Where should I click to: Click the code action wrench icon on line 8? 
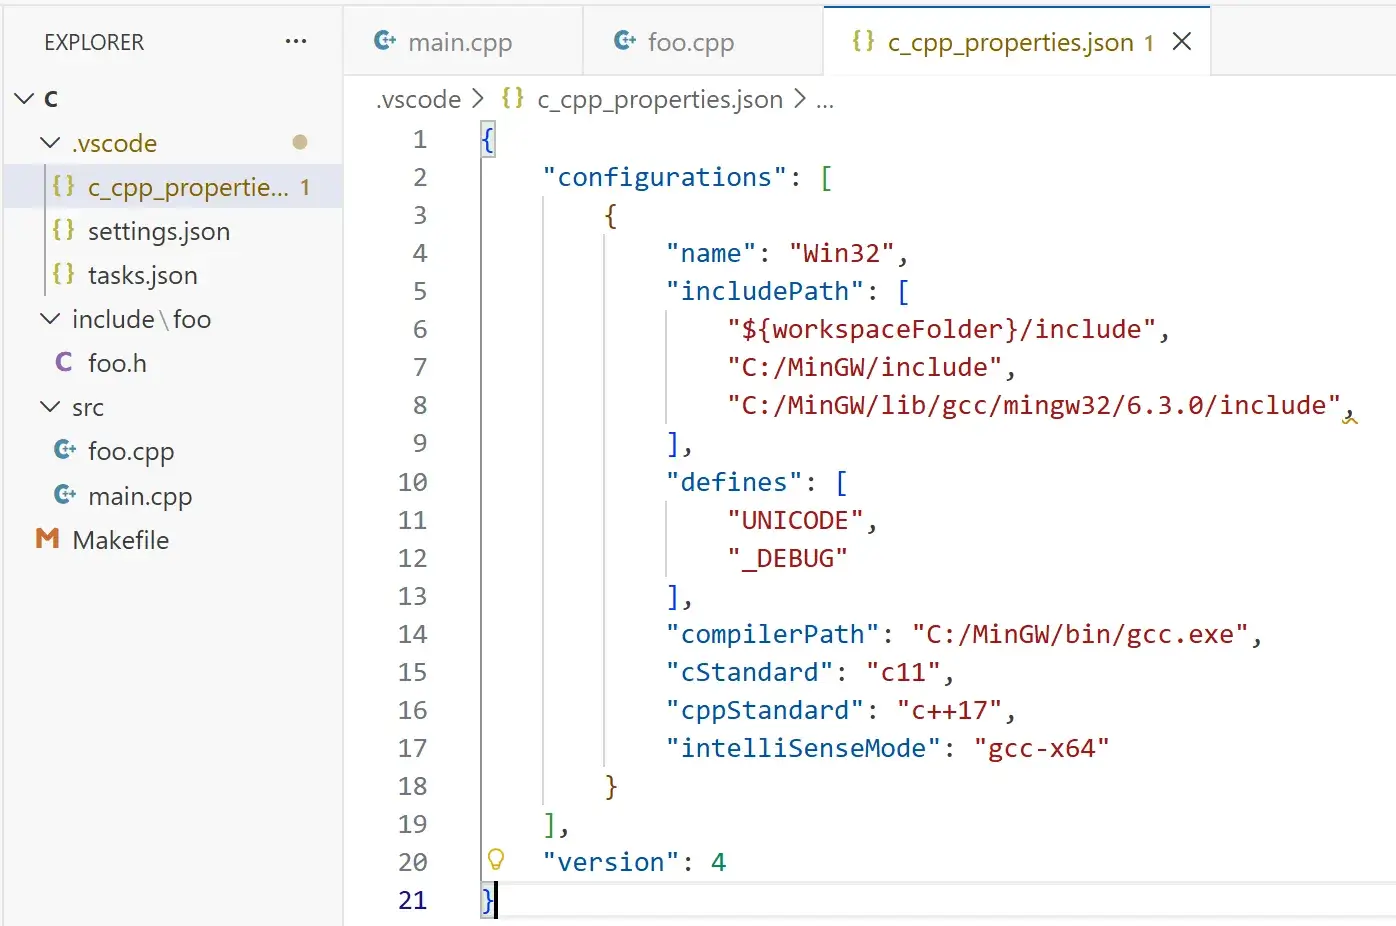(1351, 418)
